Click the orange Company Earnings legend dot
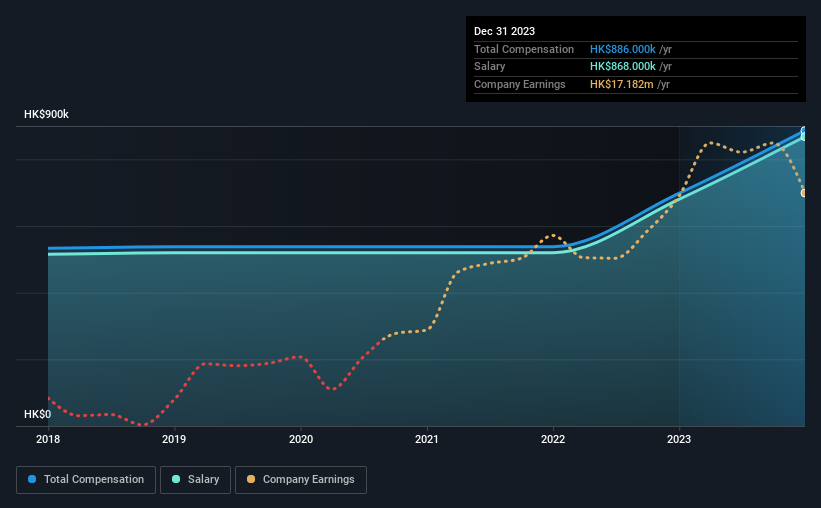Viewport: 821px width, 508px height. 251,479
